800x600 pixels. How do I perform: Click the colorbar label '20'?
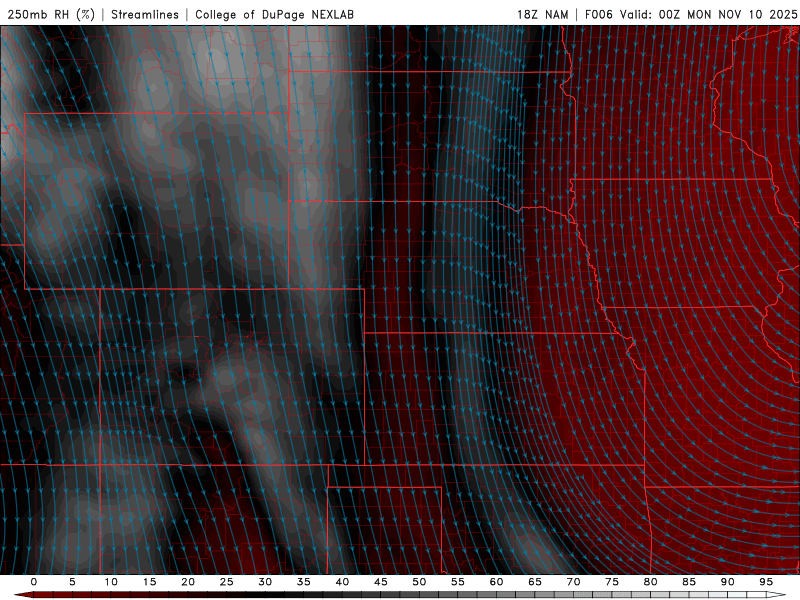[188, 582]
